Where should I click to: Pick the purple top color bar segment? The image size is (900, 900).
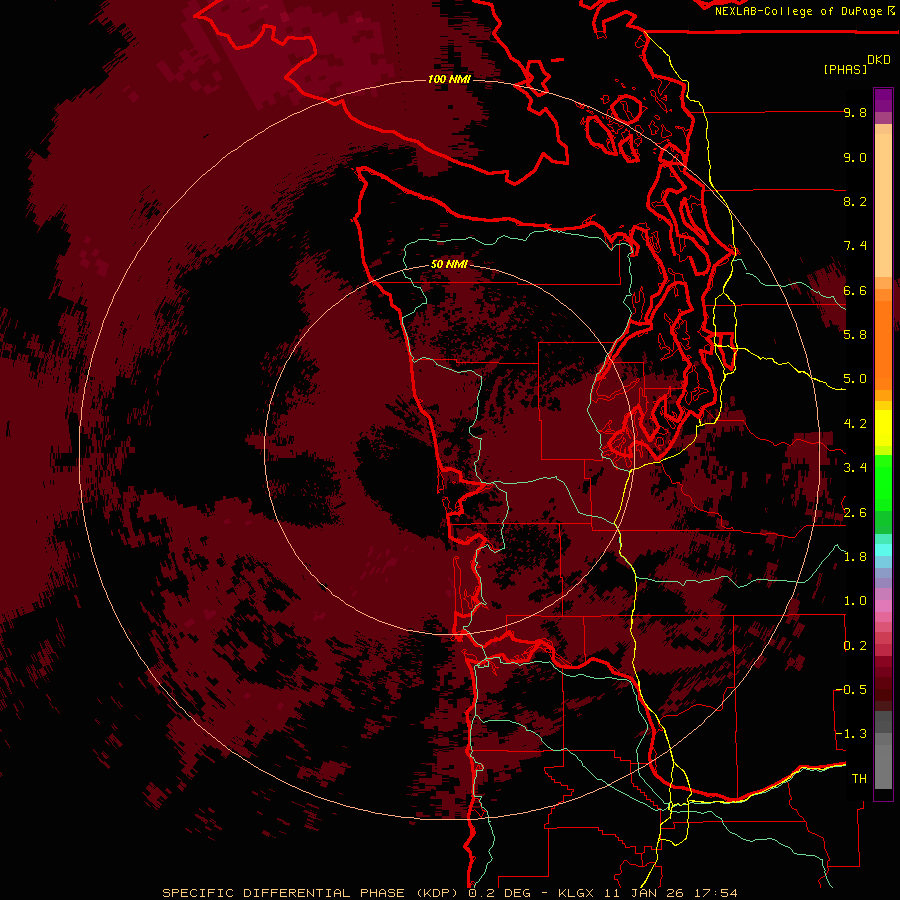pyautogui.click(x=883, y=100)
